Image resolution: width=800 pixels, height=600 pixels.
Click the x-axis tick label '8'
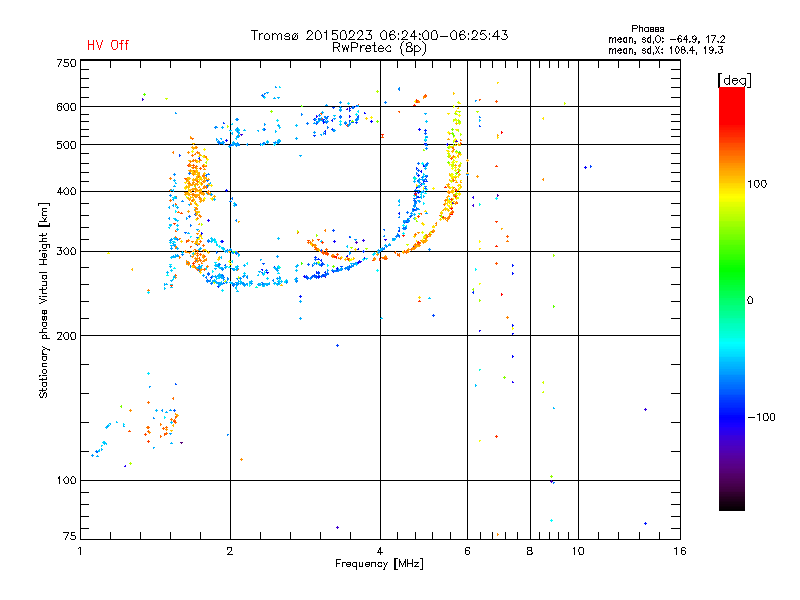coord(530,551)
